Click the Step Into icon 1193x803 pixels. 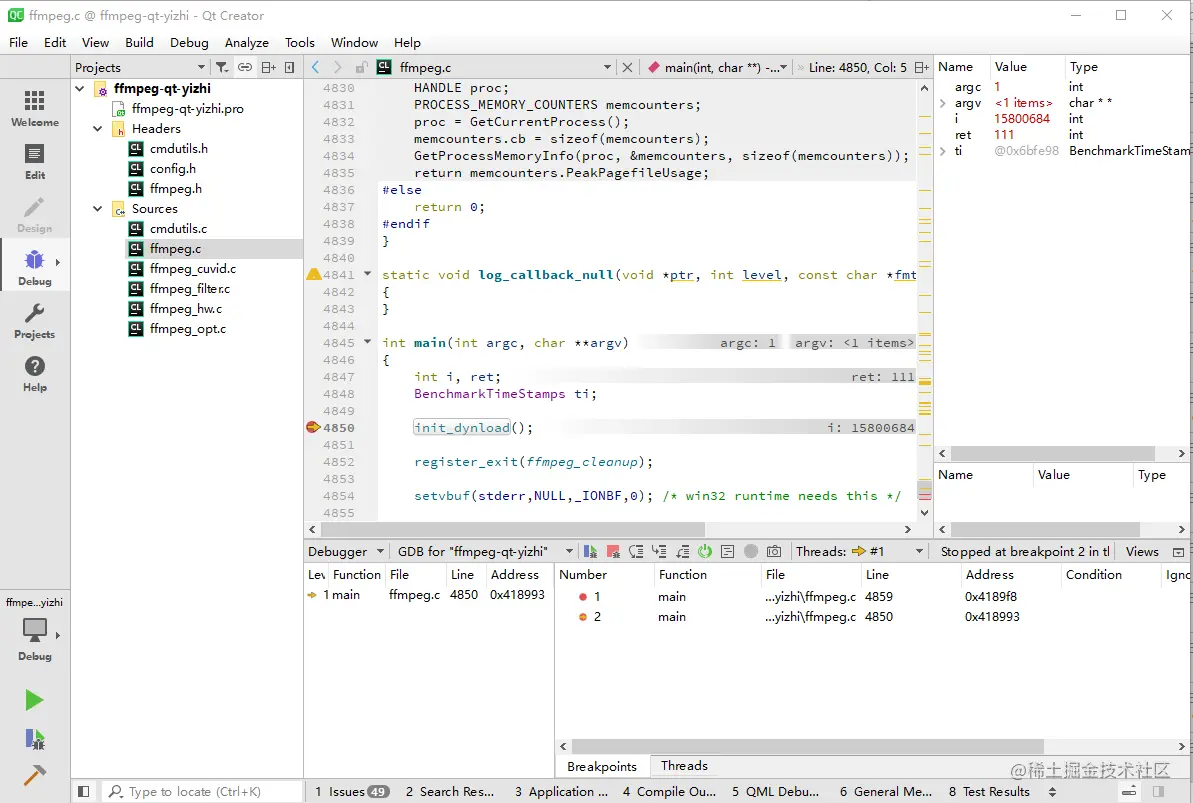[x=659, y=551]
